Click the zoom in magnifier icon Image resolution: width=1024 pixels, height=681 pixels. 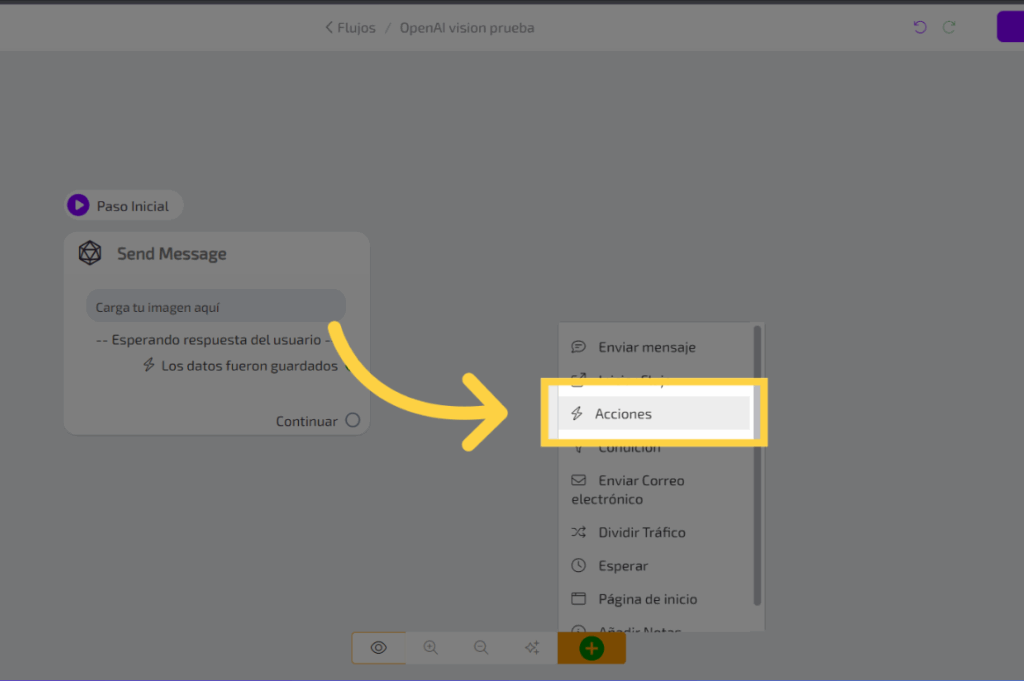click(x=431, y=648)
